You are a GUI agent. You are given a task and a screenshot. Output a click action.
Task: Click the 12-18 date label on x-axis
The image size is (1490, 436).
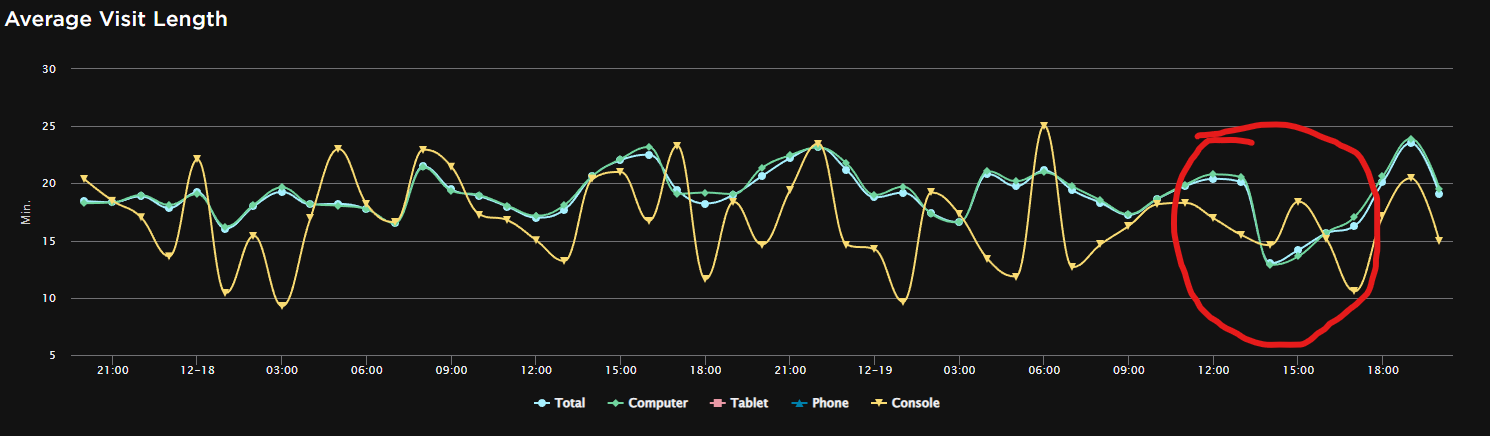coord(197,370)
